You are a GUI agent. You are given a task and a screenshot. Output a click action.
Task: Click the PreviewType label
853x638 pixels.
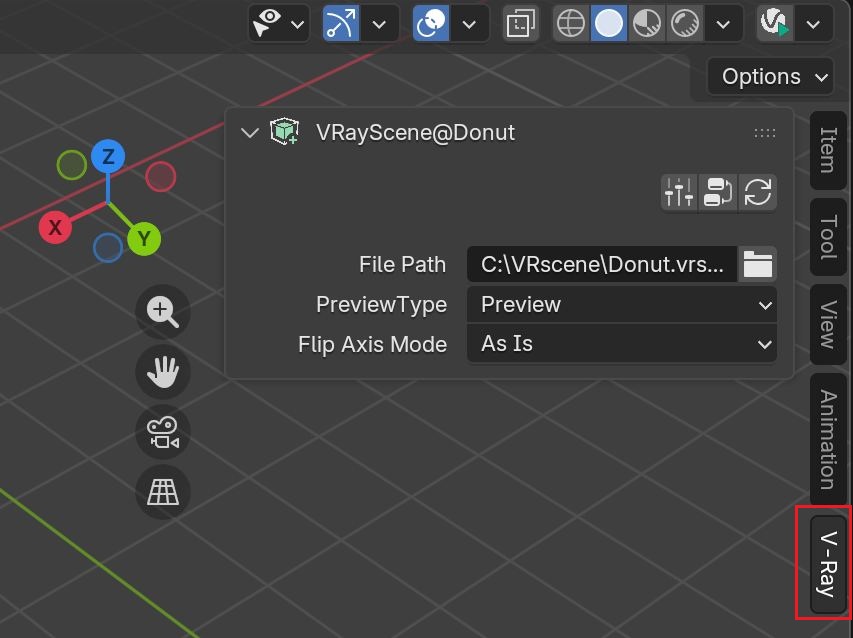381,305
